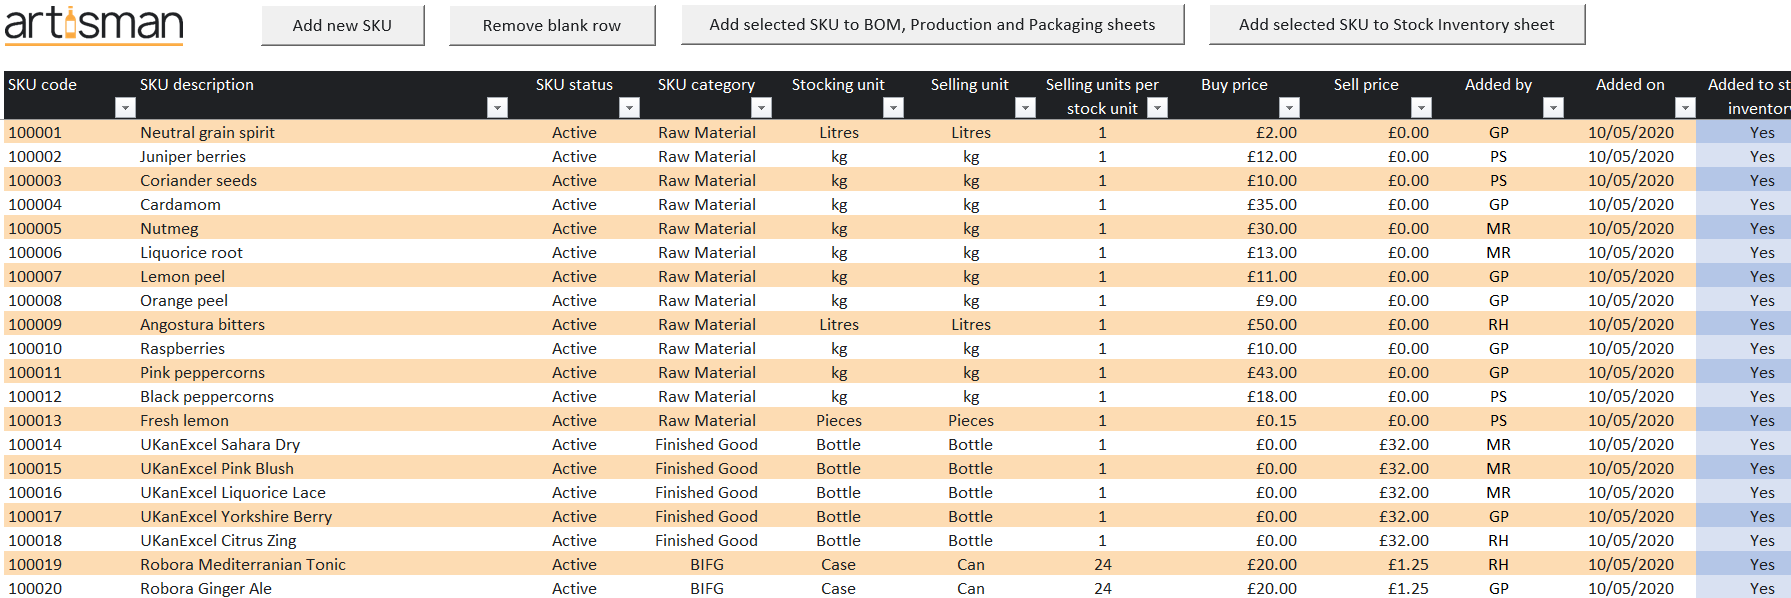Add selected SKU to BOM, Production and Packaging sheets

tap(932, 25)
